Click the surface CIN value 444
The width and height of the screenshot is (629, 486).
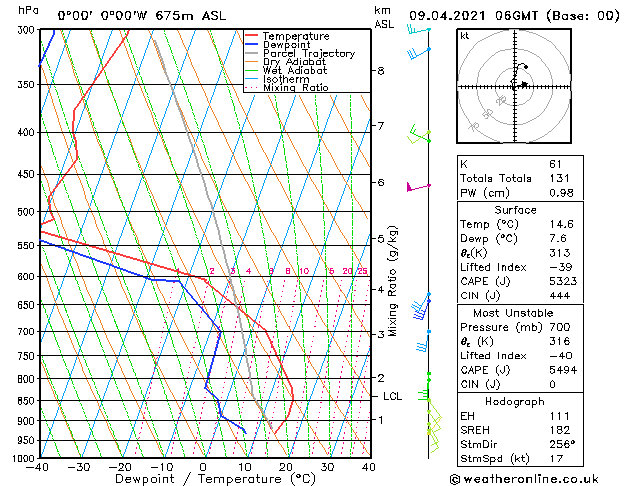tap(560, 296)
